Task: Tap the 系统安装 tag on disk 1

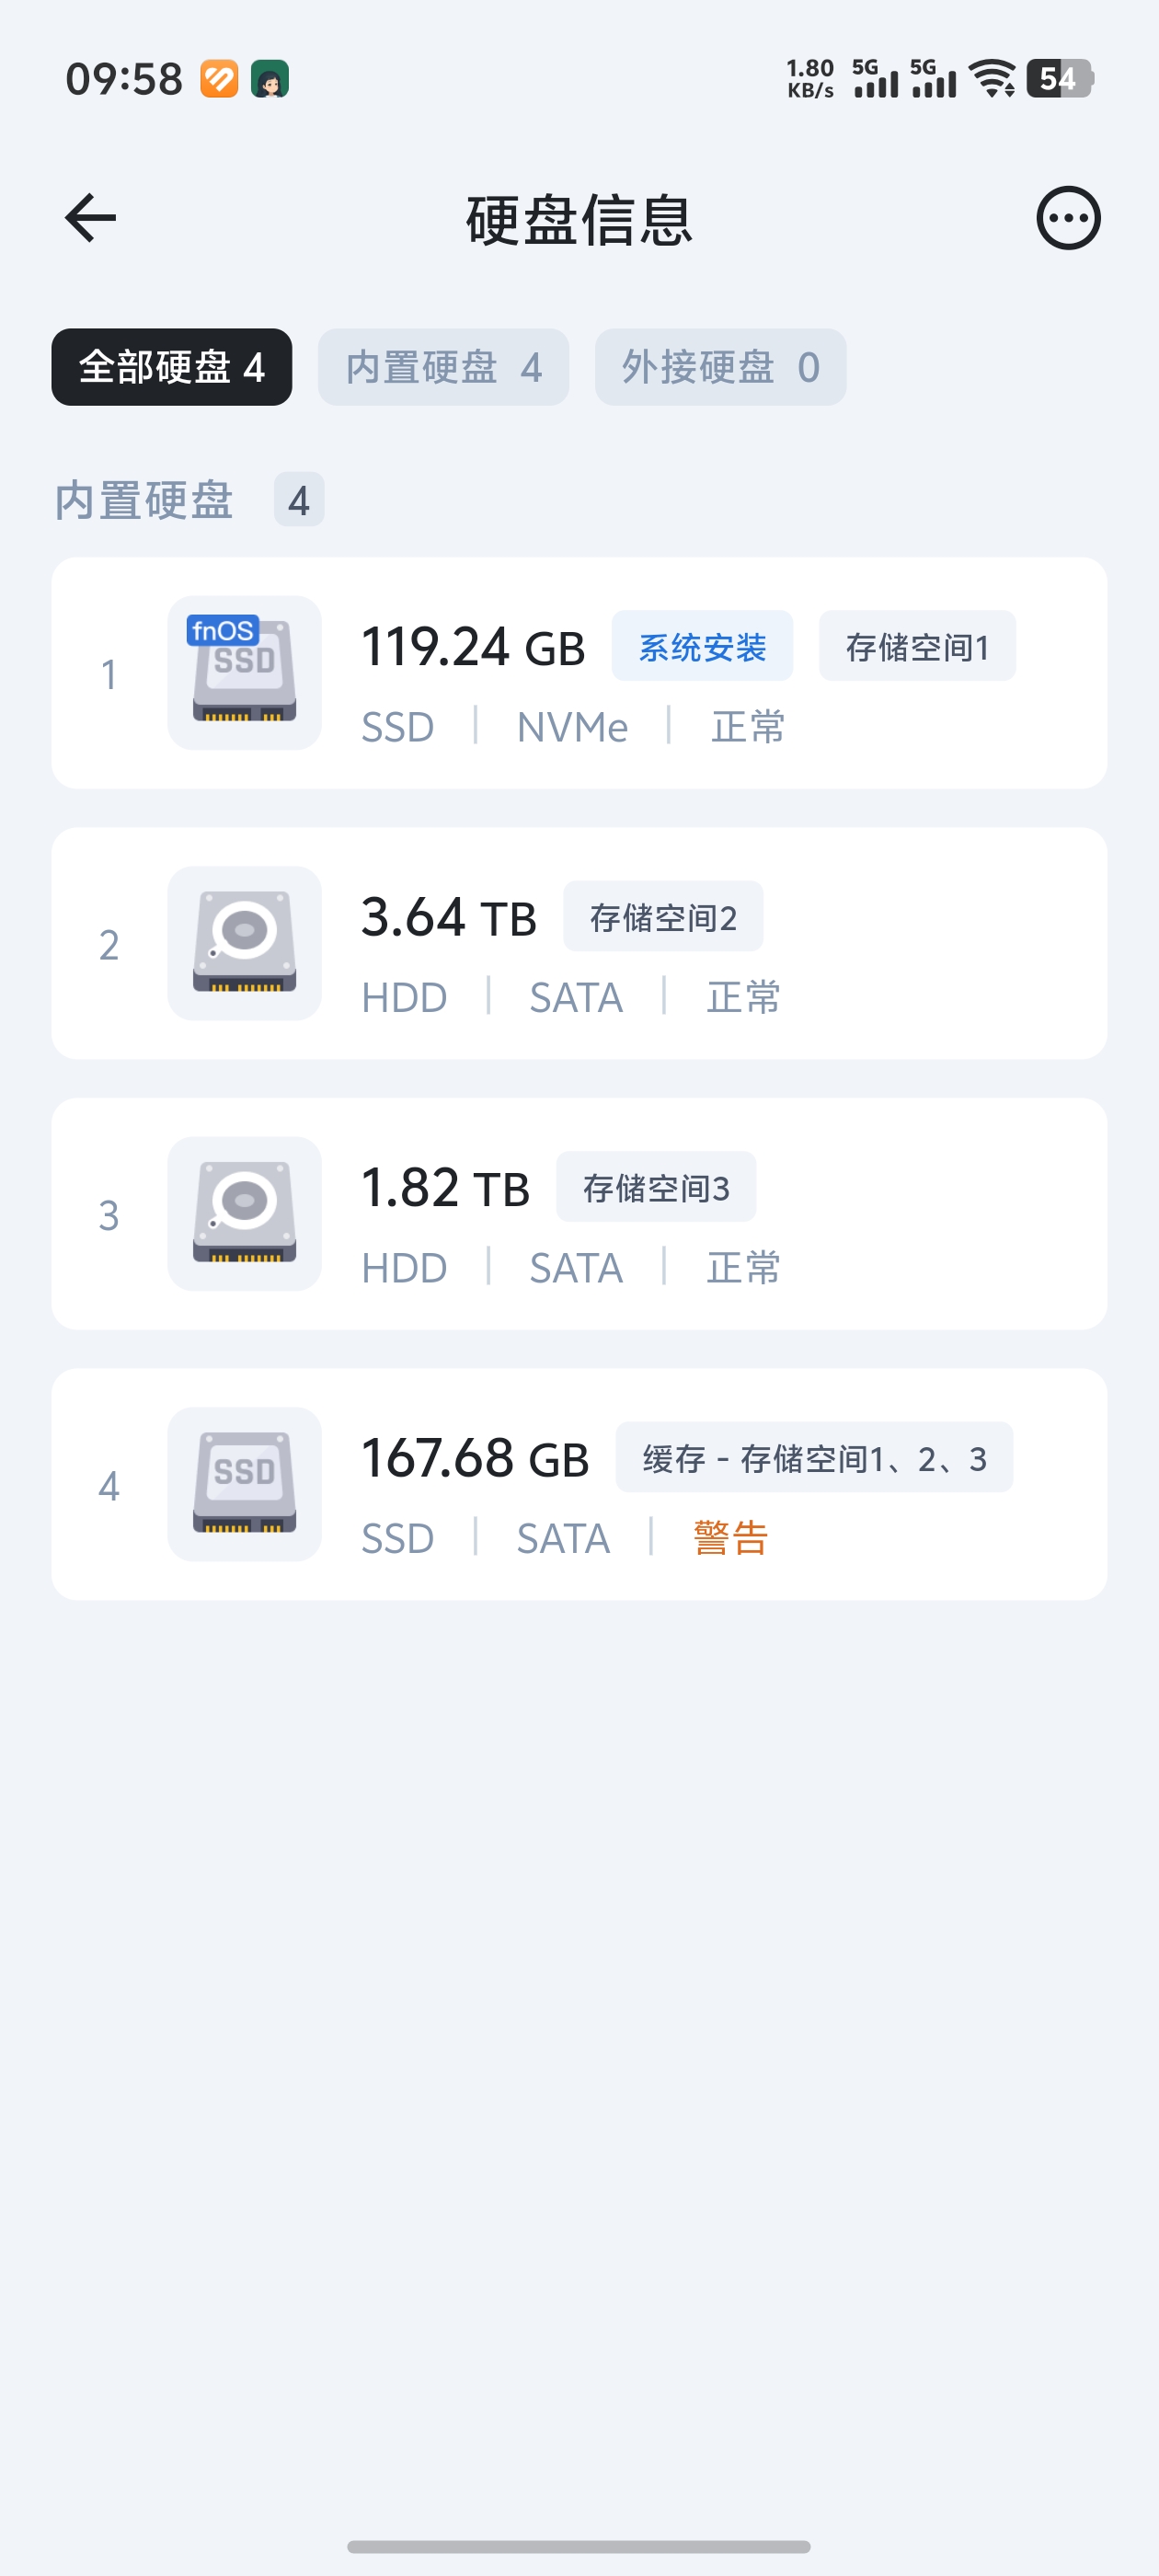Action: [x=702, y=646]
